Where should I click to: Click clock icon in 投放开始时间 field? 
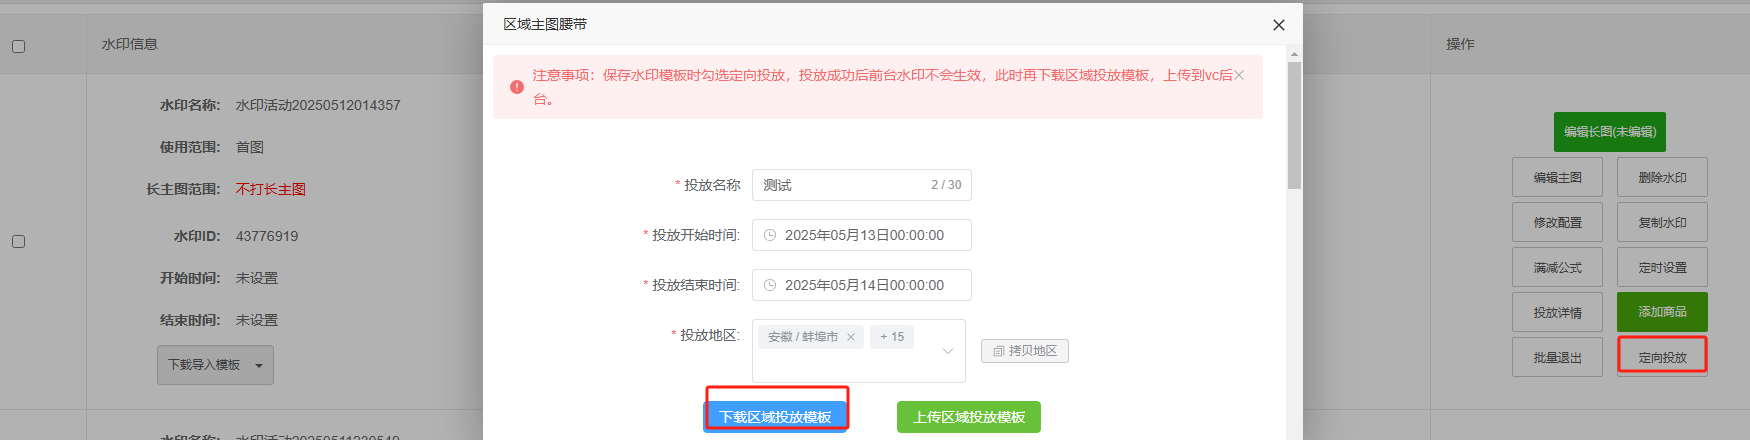coord(770,235)
